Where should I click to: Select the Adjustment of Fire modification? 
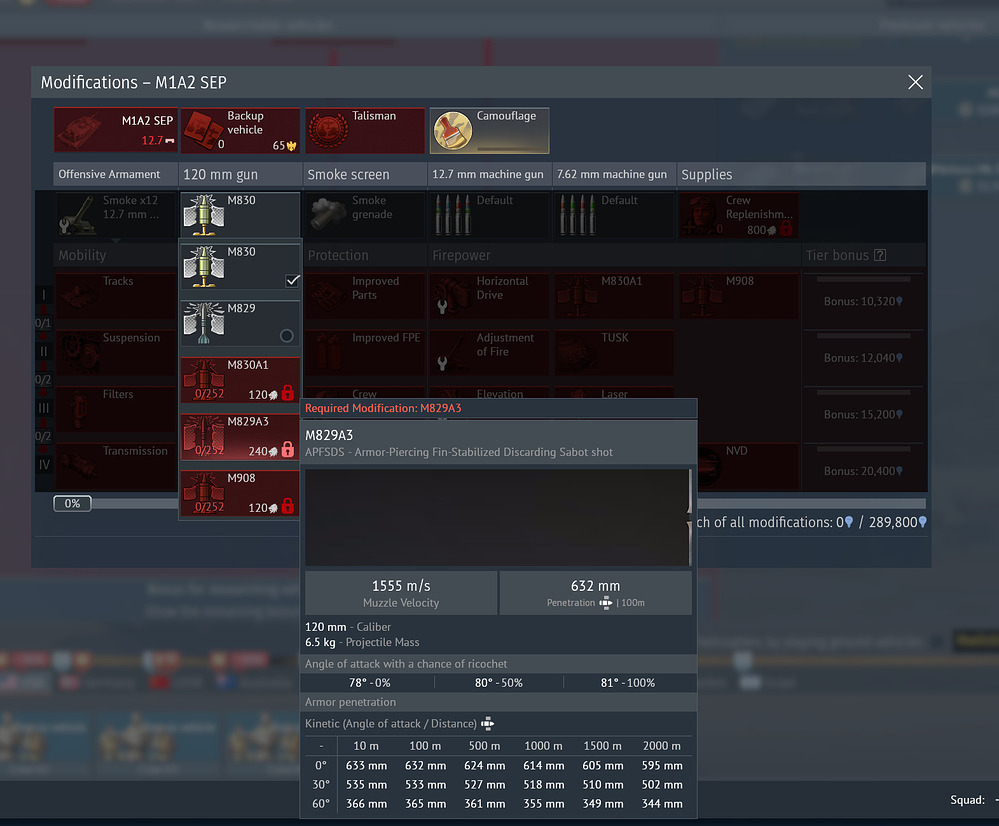(x=489, y=352)
